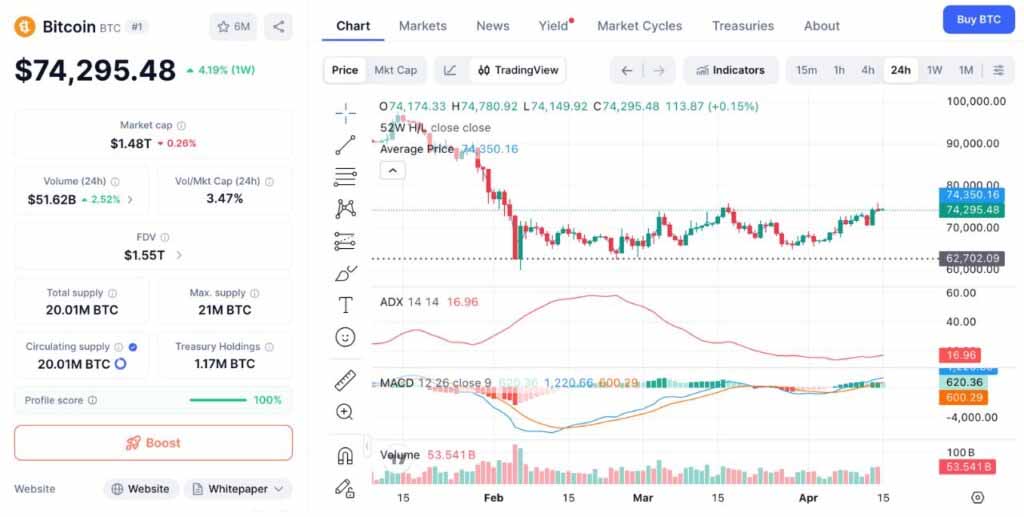Click the Profile score progress bar
The height and width of the screenshot is (517, 1024).
tap(218, 400)
